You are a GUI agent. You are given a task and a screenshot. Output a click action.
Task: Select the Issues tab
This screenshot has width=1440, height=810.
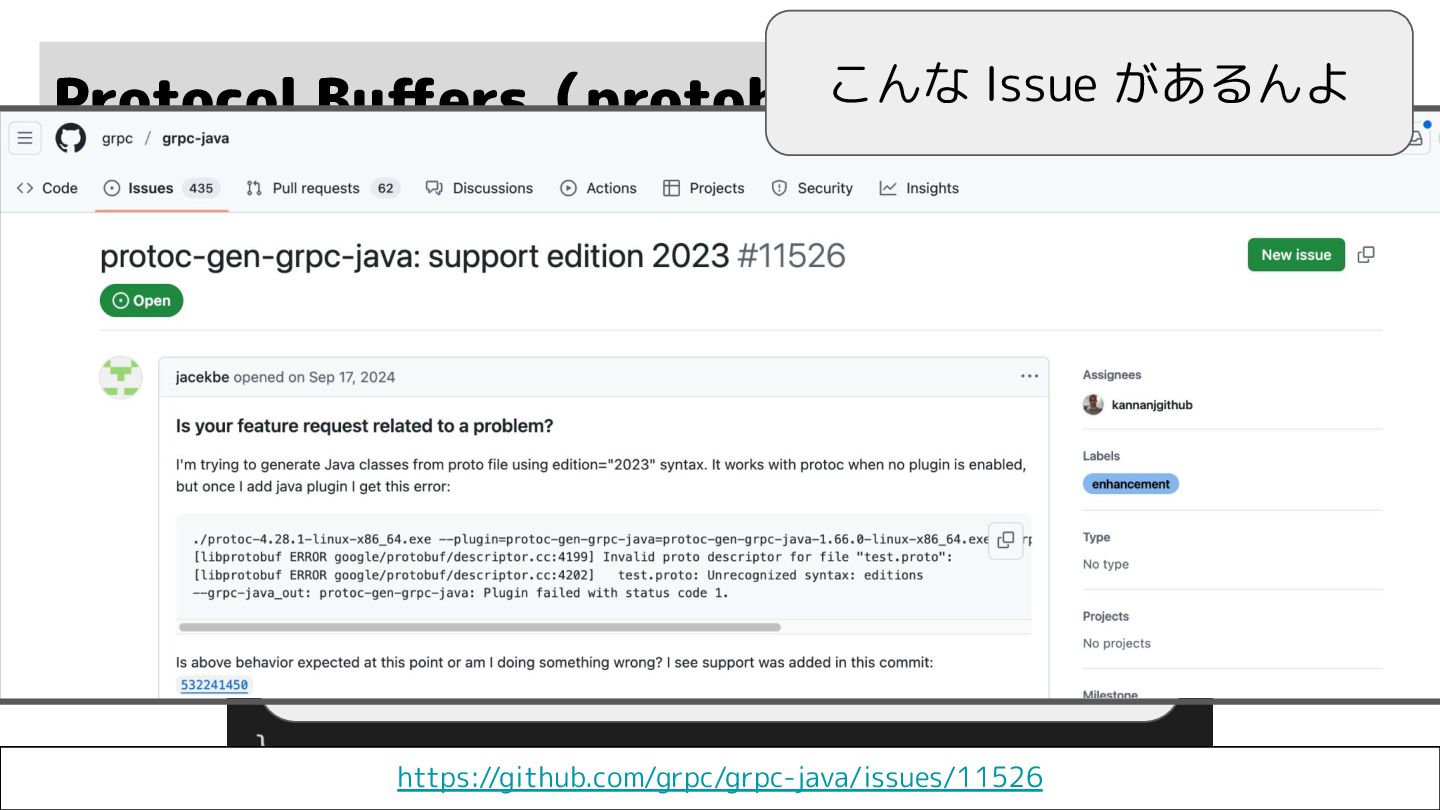click(161, 188)
